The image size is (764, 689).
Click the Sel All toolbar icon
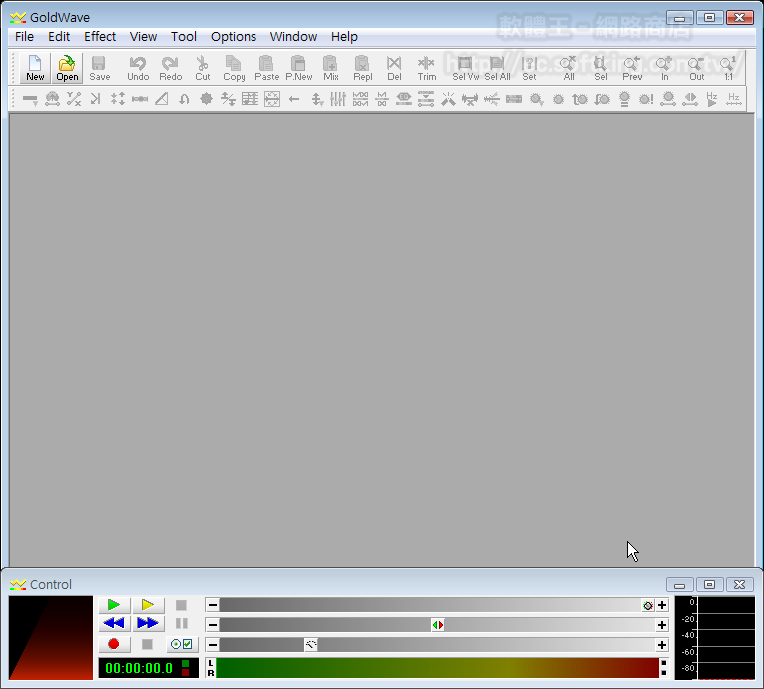tap(497, 68)
